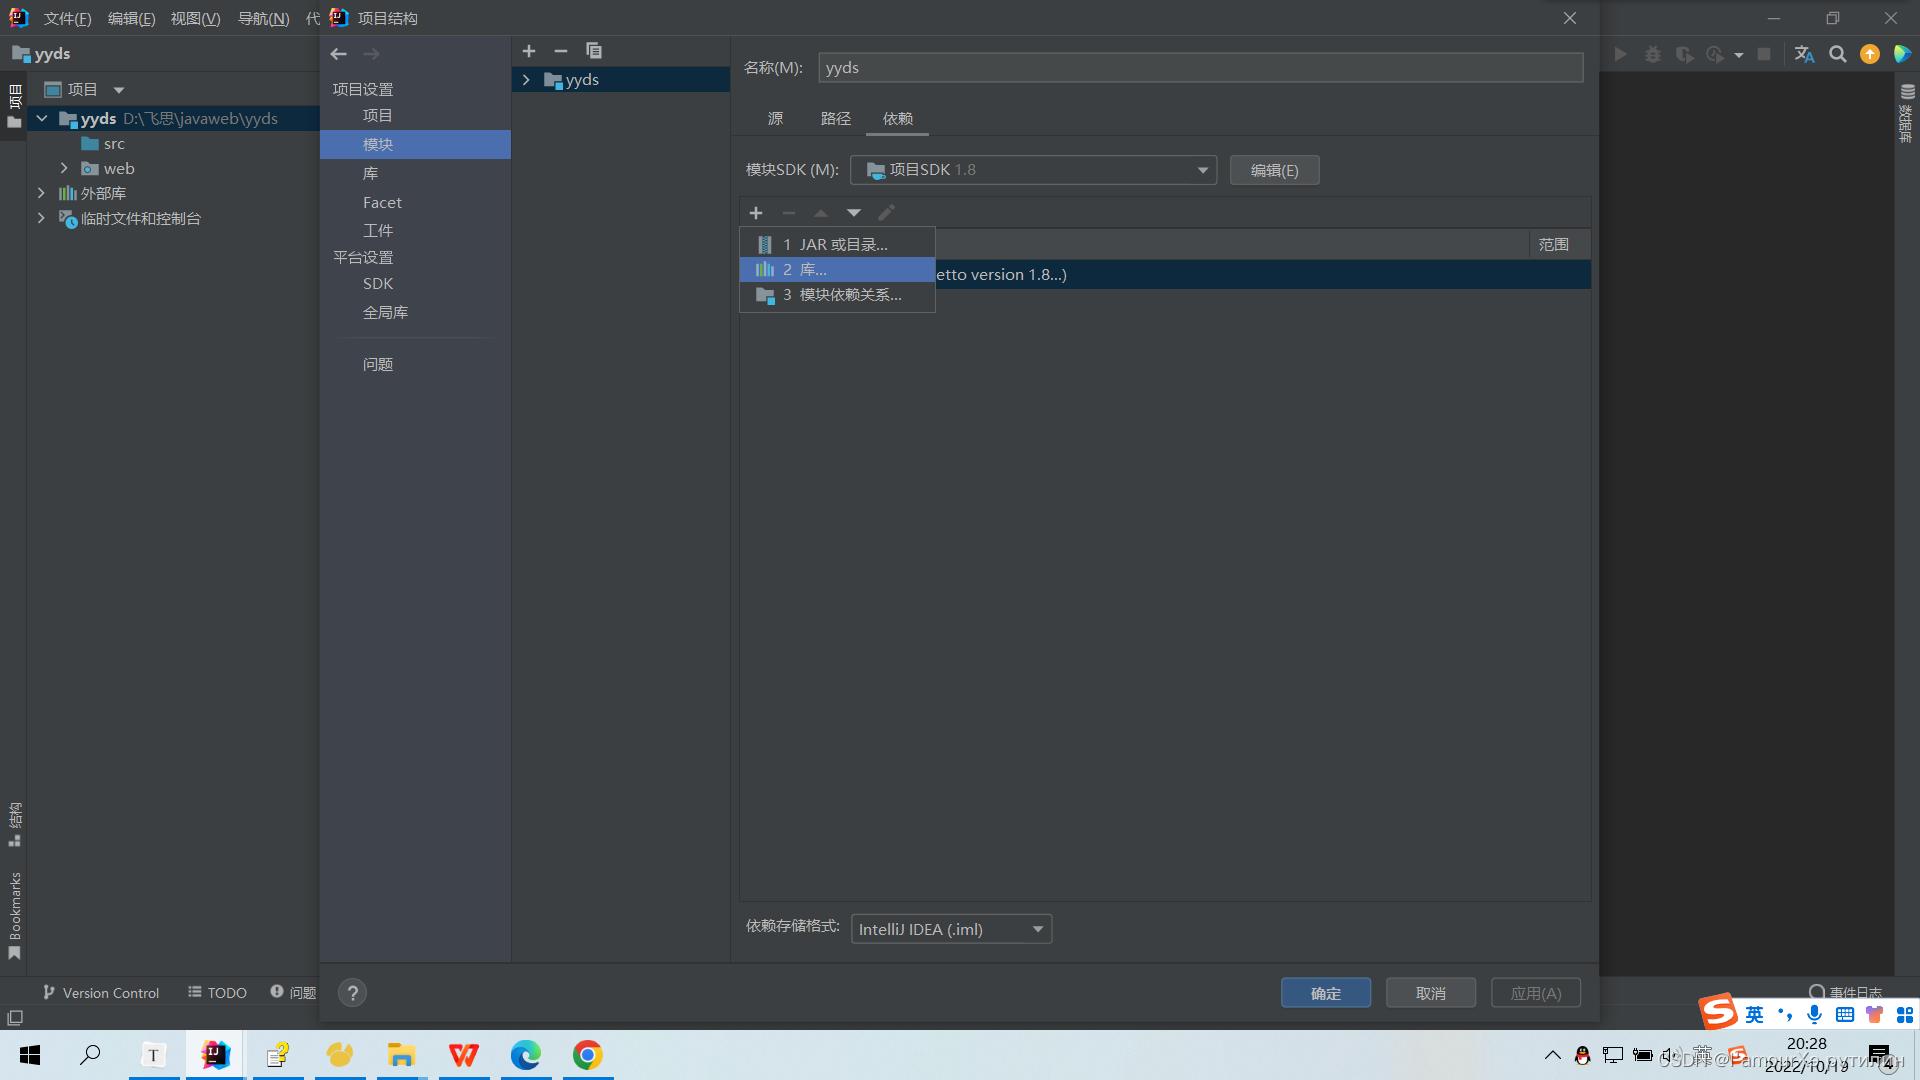Click the add dependency plus icon
This screenshot has width=1920, height=1080.
point(756,213)
